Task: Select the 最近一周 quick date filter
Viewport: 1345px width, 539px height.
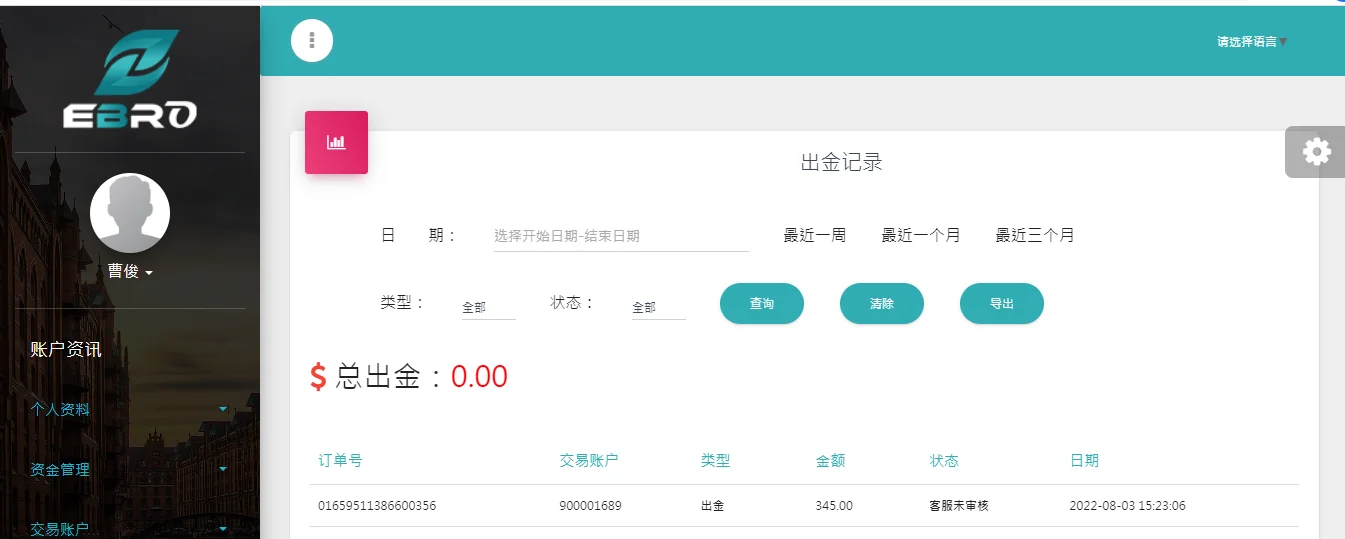Action: (814, 236)
